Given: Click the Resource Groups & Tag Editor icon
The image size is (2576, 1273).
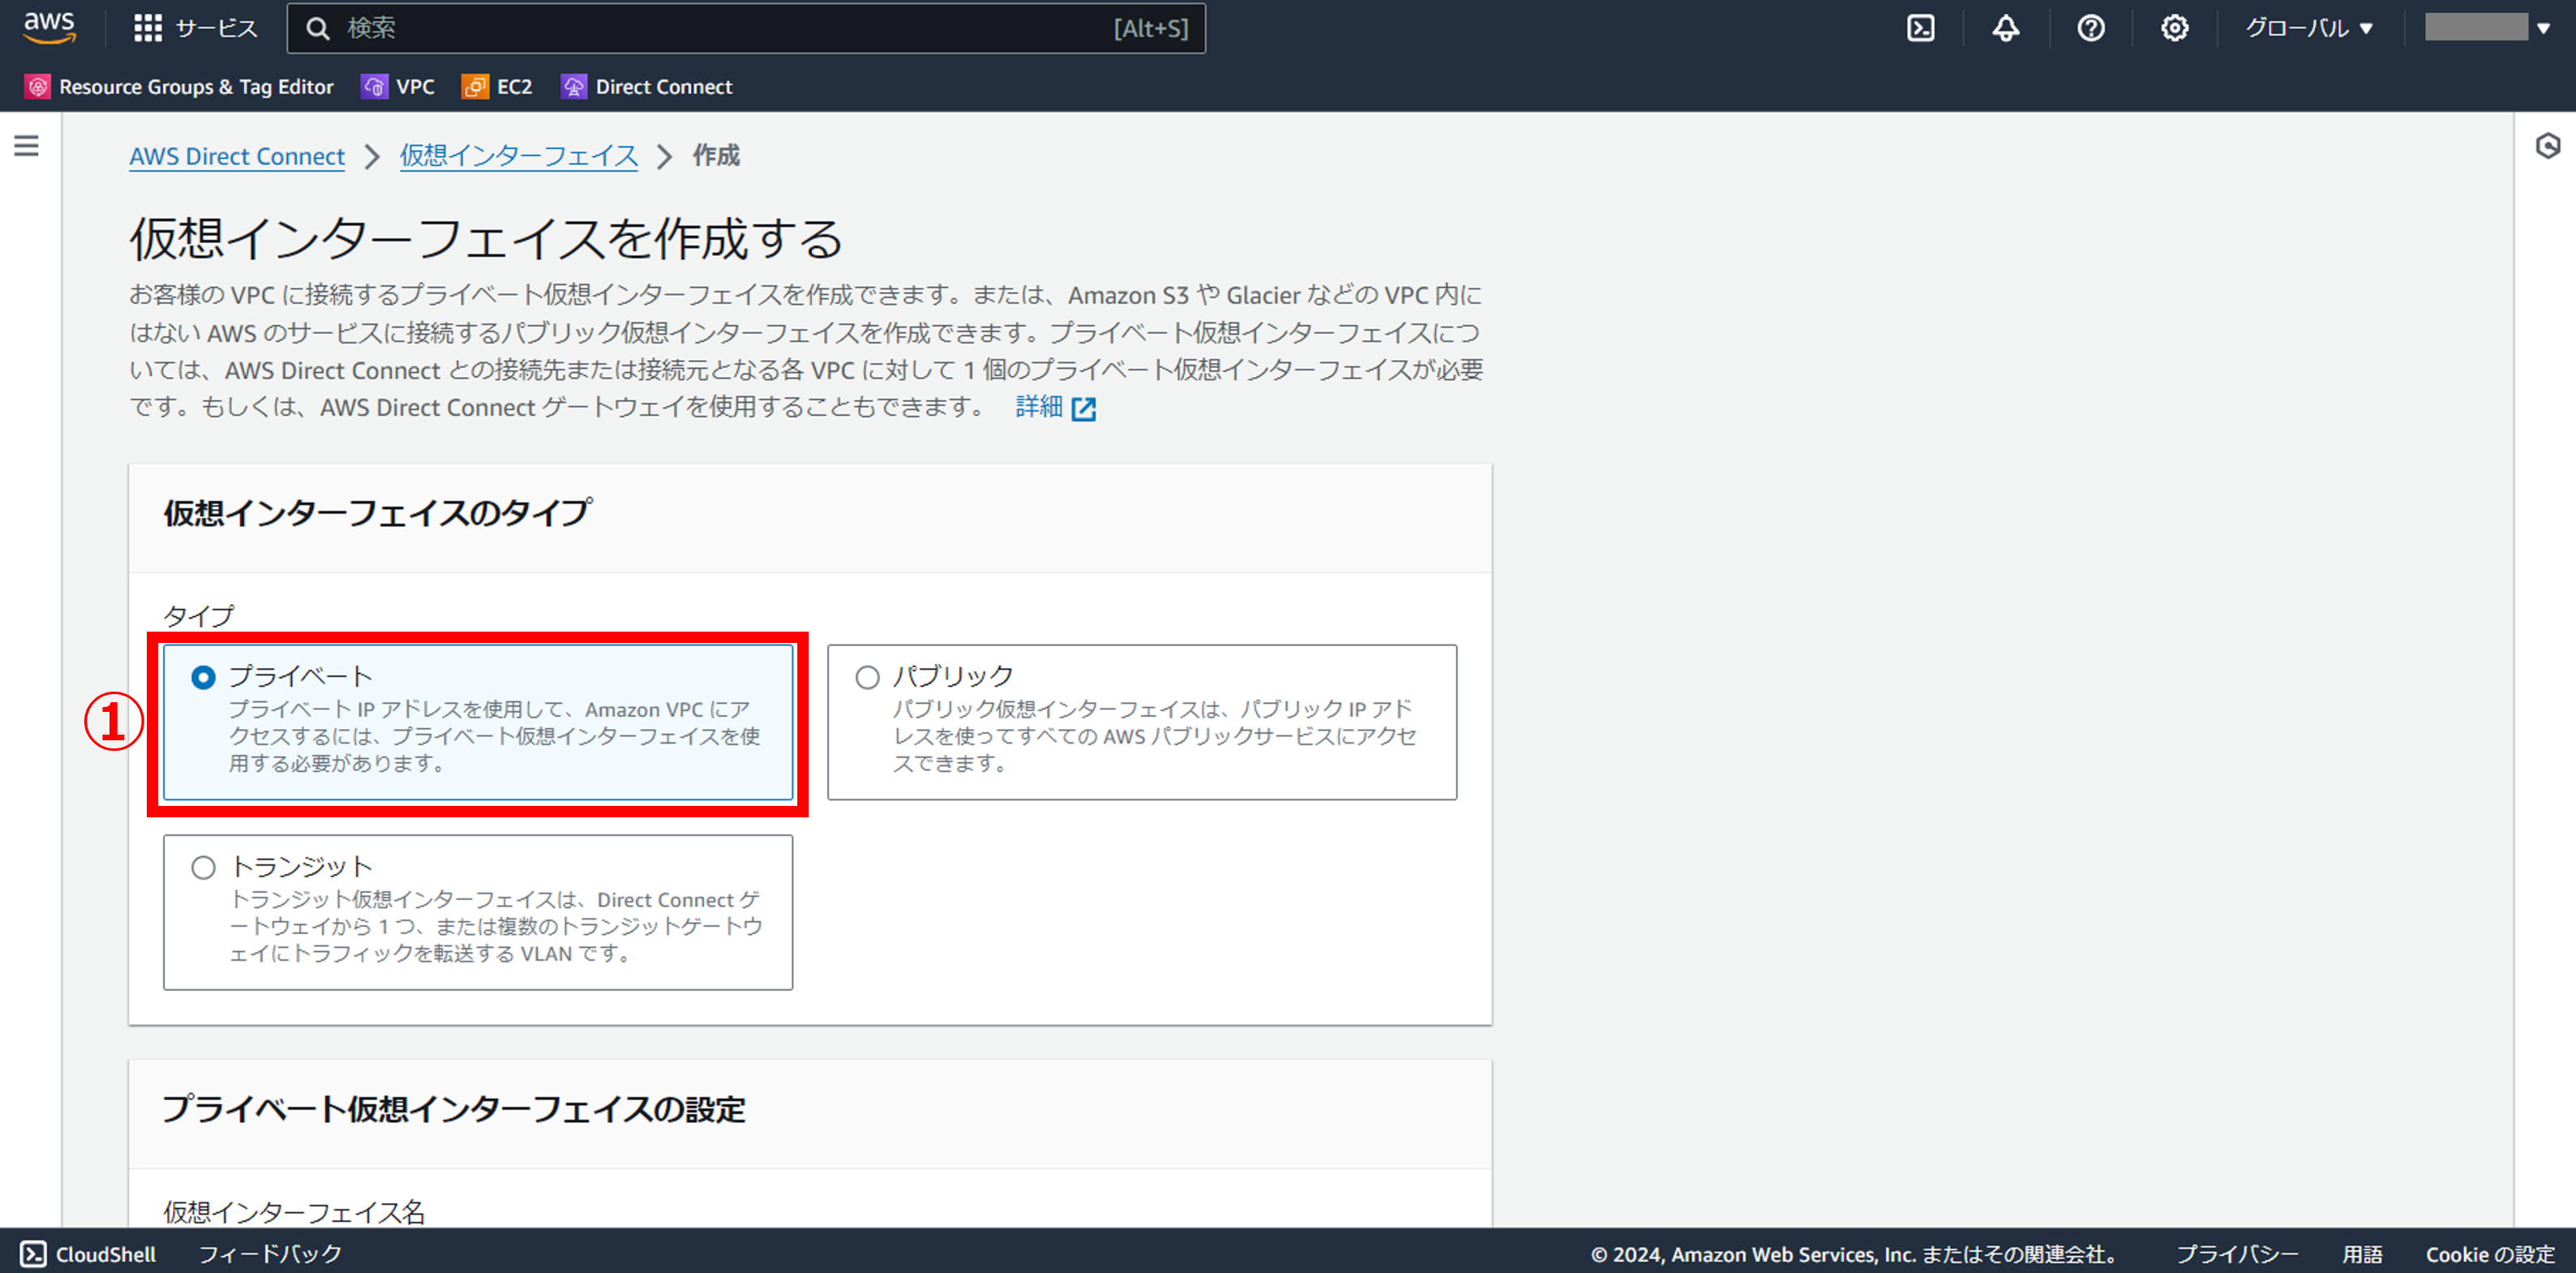Looking at the screenshot, I should pyautogui.click(x=37, y=87).
